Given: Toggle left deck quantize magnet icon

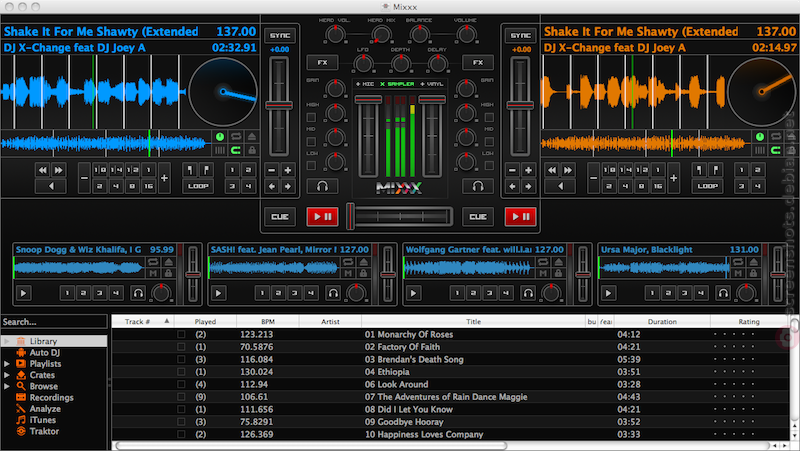Looking at the screenshot, I should (236, 150).
